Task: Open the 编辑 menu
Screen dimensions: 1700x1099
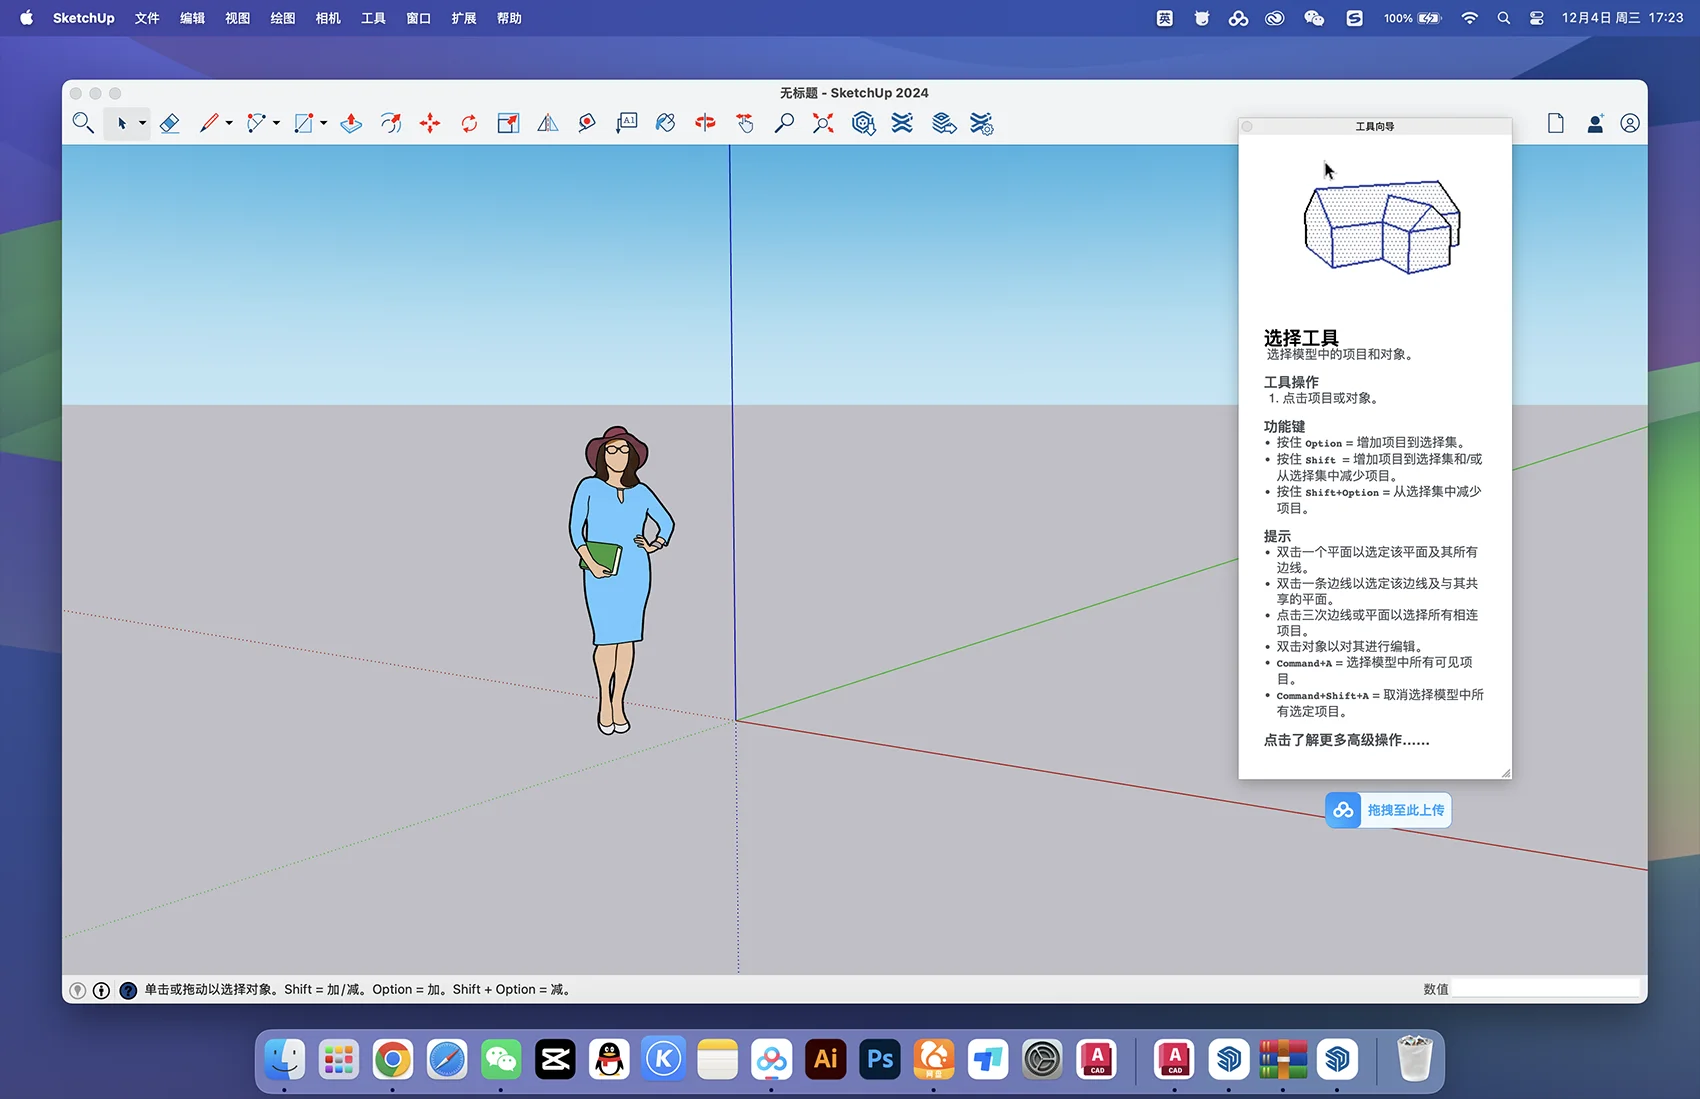Action: [192, 18]
